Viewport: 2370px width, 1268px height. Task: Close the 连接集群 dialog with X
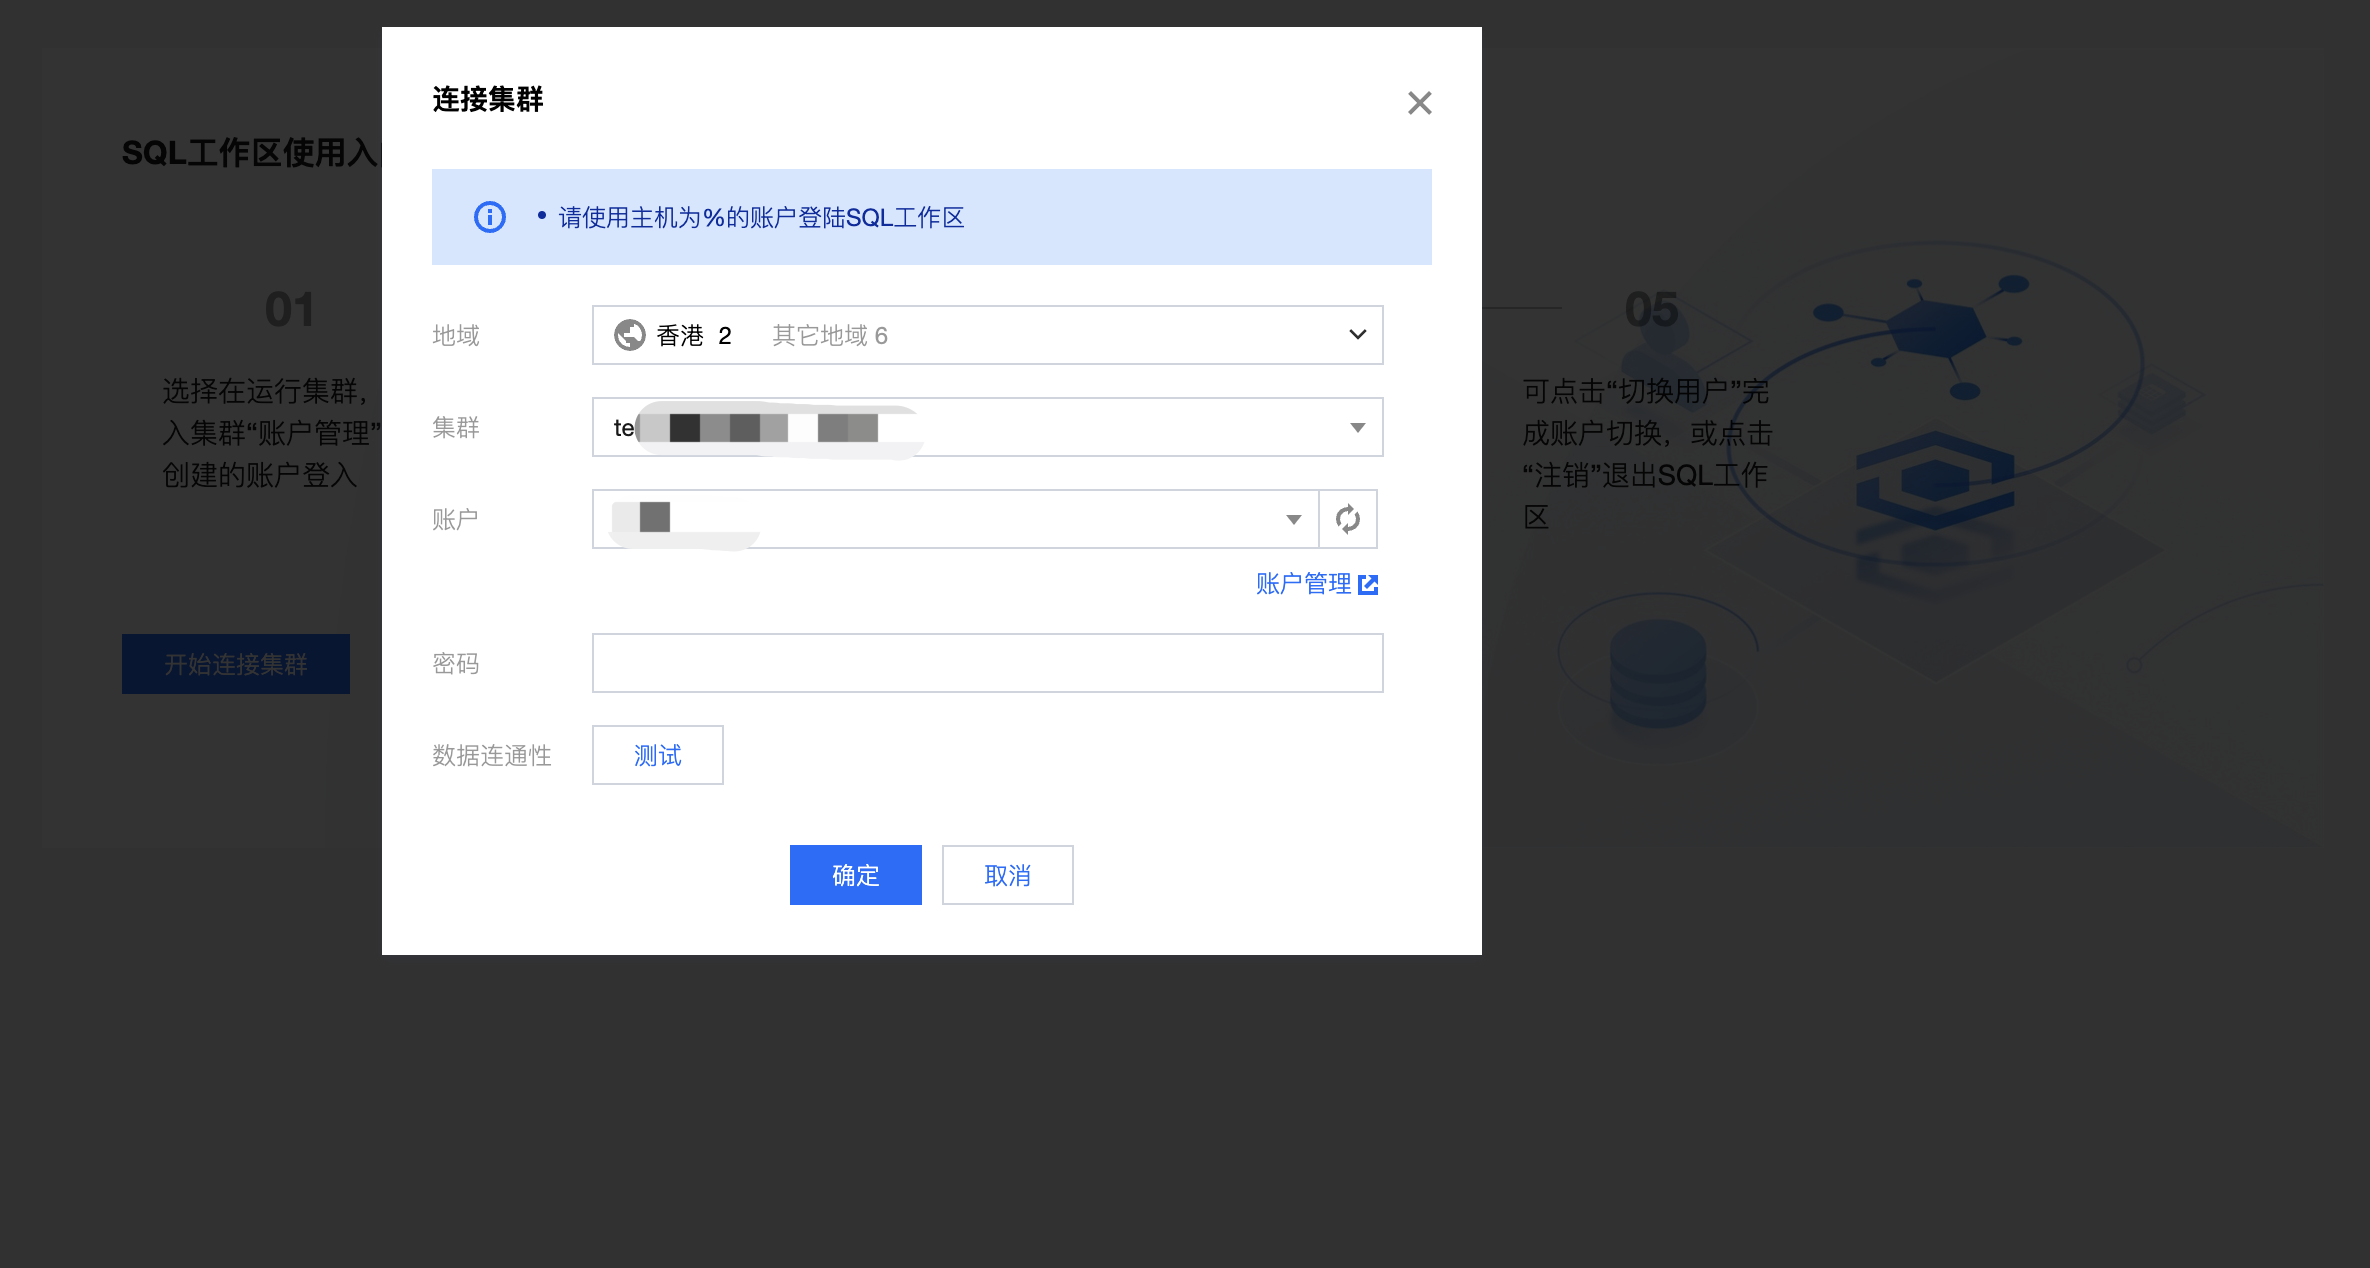click(x=1419, y=103)
